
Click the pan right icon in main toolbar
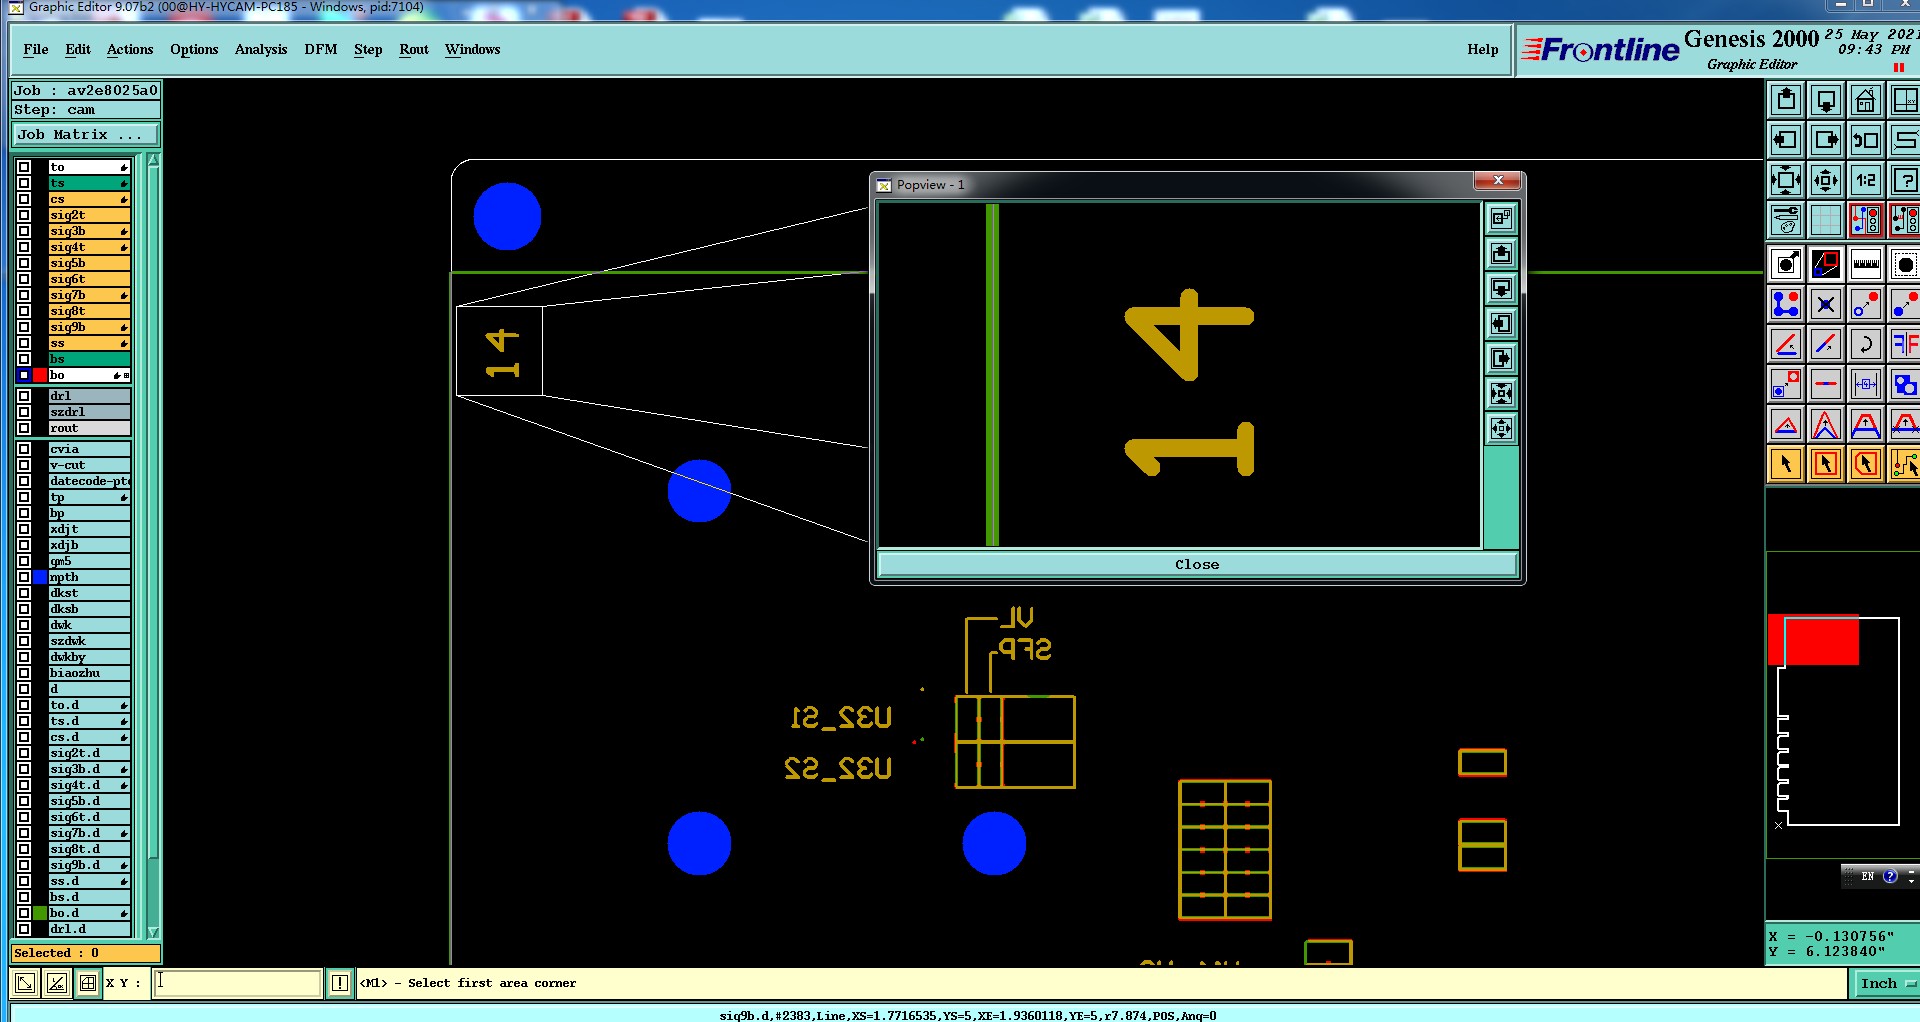pos(1826,140)
